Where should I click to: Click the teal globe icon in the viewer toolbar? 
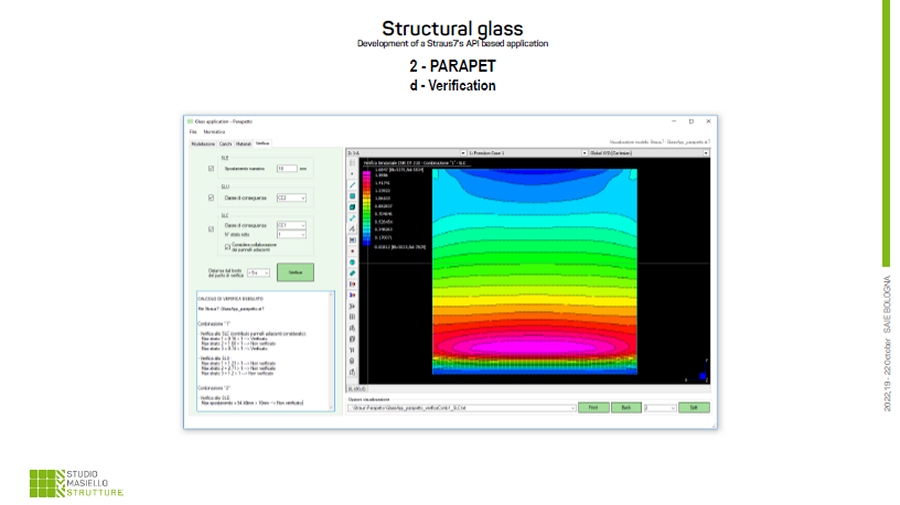click(352, 261)
